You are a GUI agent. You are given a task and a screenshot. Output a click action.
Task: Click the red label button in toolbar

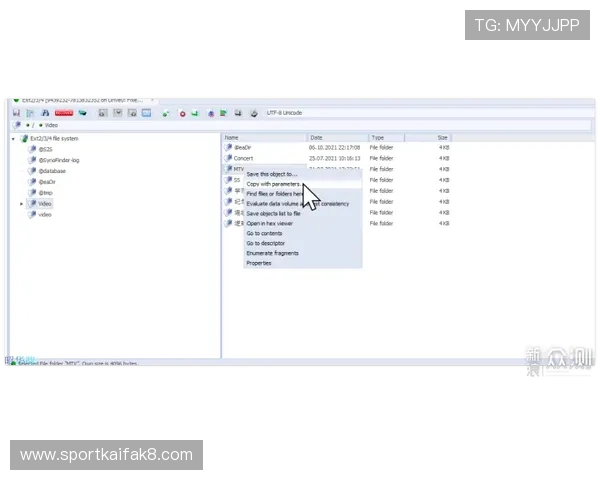coord(64,113)
